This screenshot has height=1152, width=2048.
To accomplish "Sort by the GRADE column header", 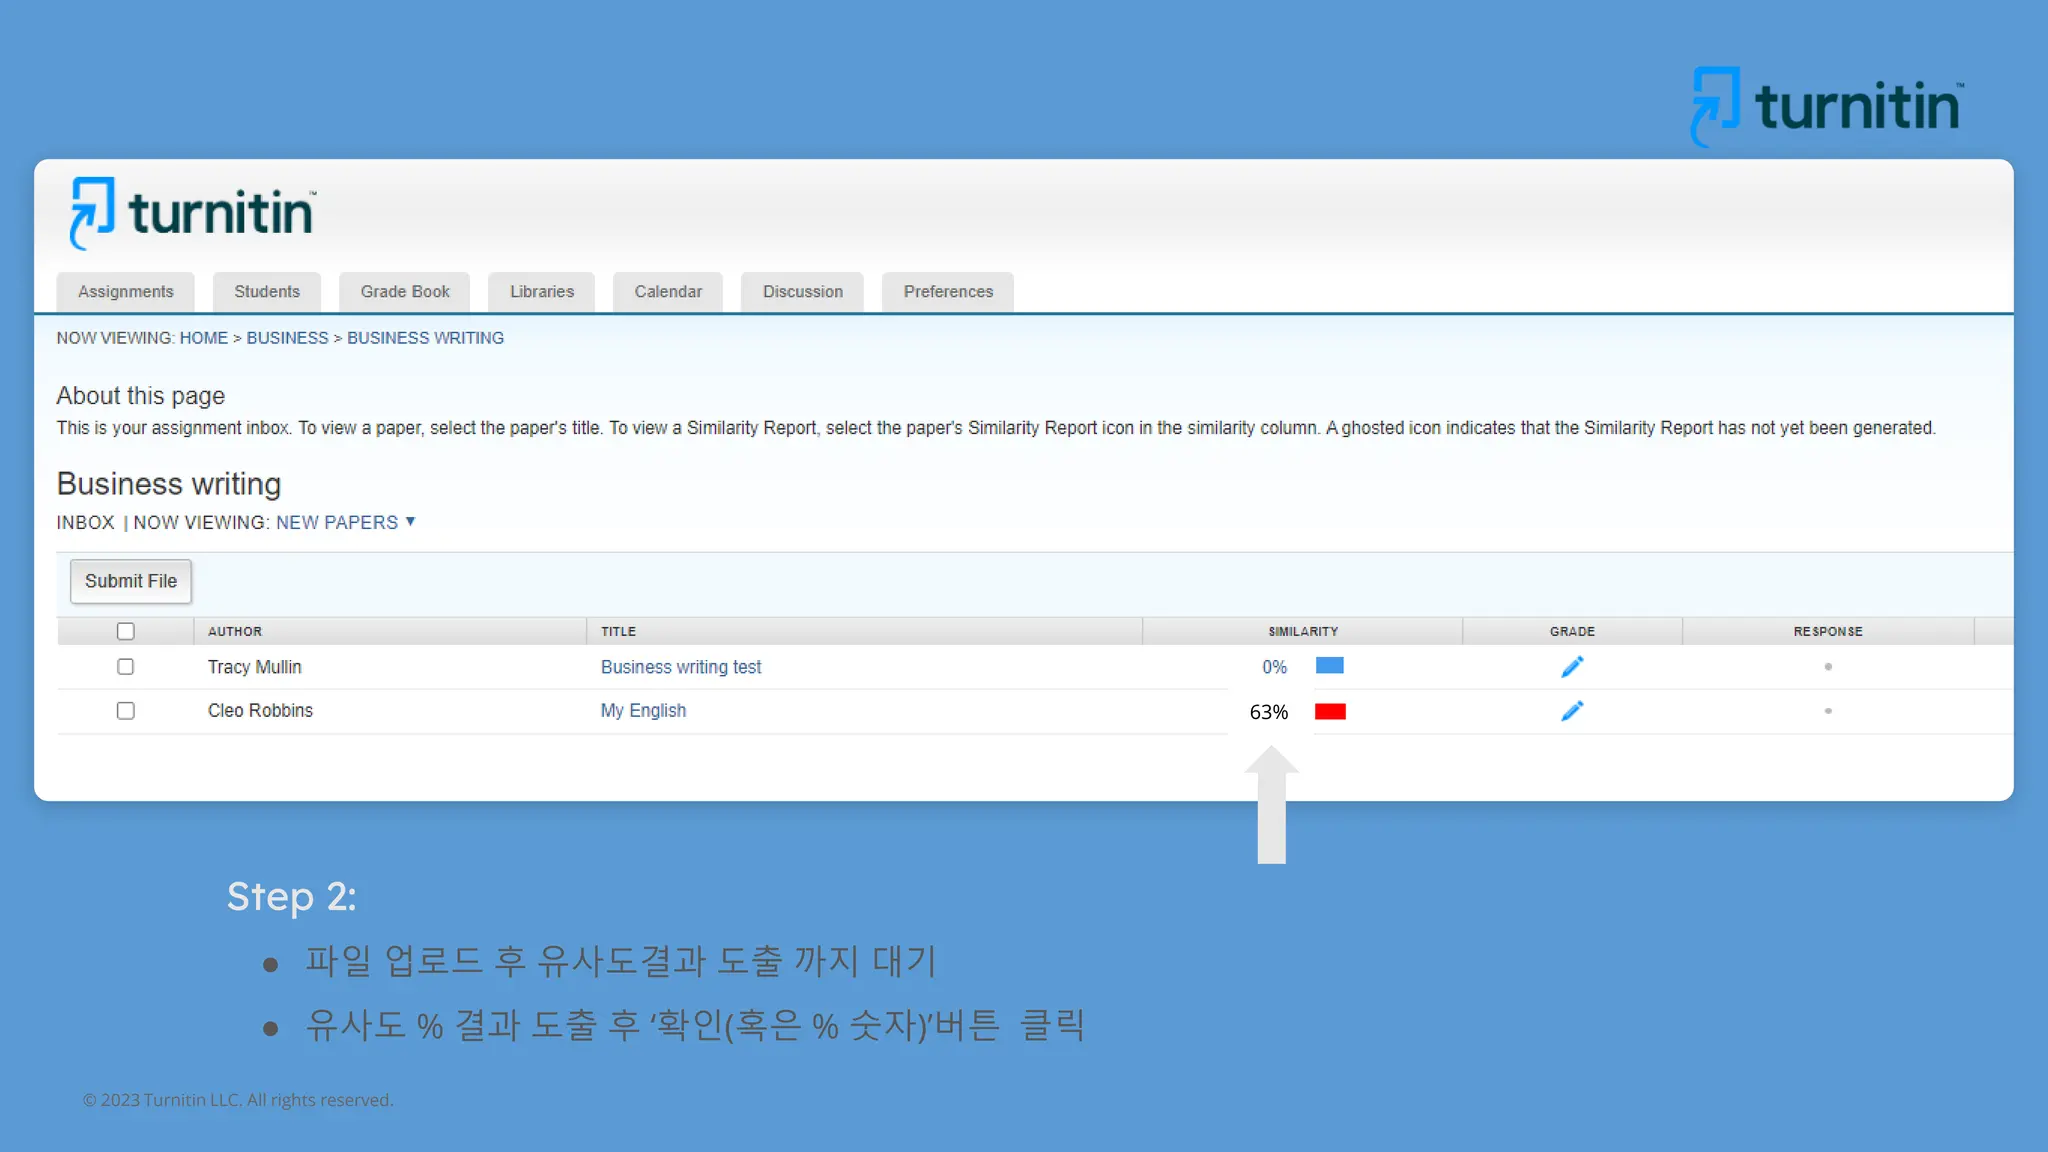I will tap(1572, 631).
